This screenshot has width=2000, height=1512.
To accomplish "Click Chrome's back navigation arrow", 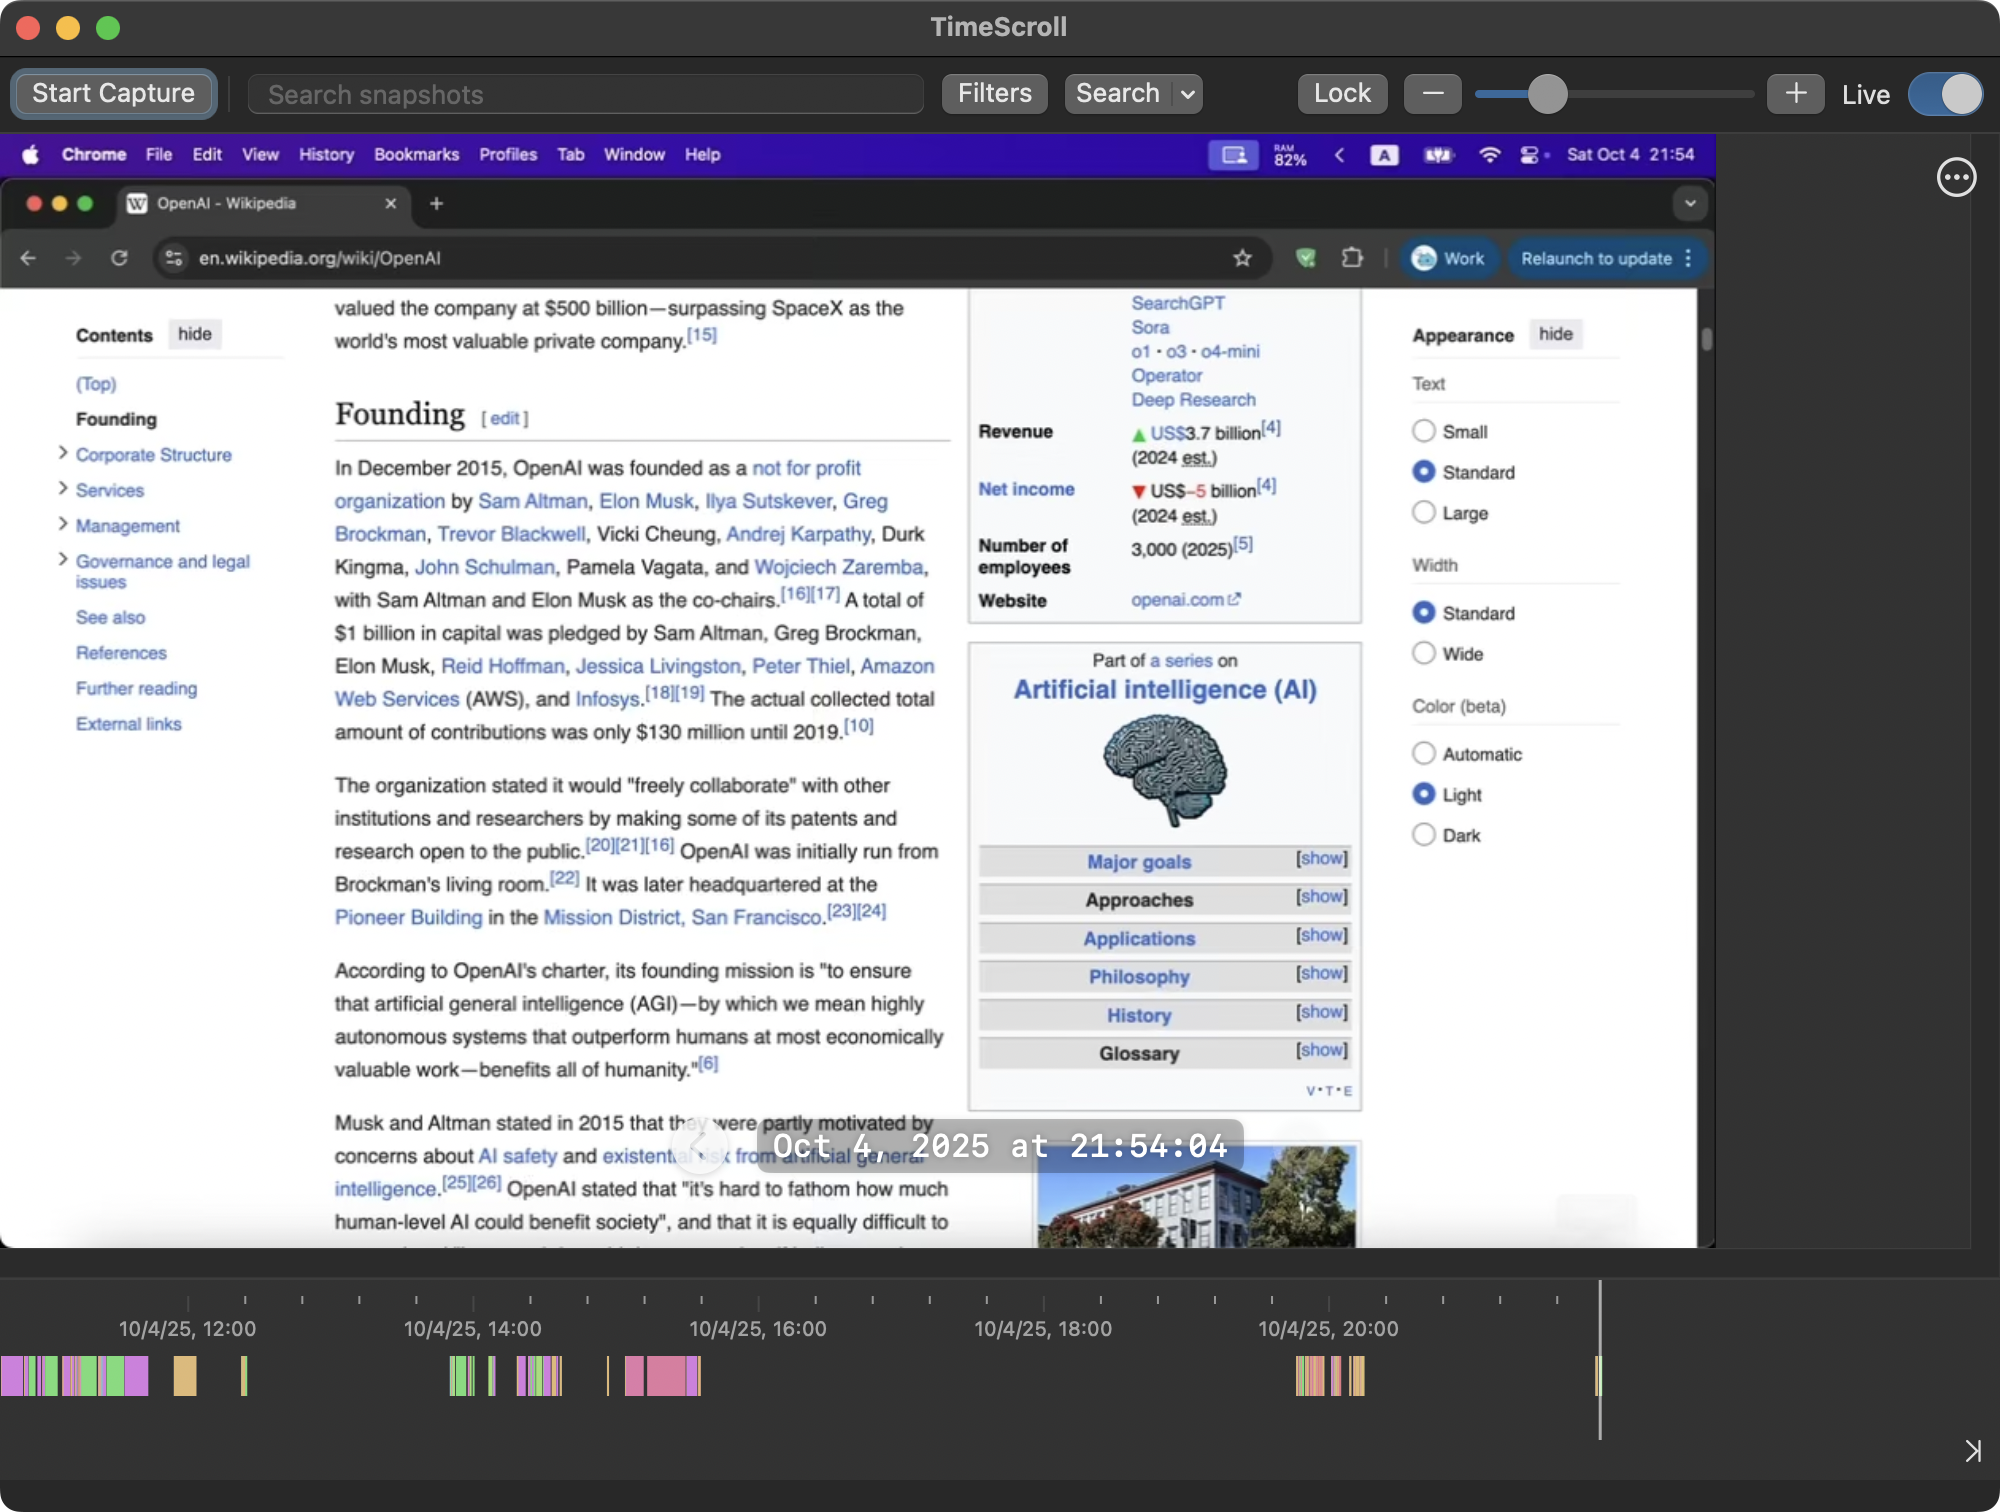I will [27, 257].
